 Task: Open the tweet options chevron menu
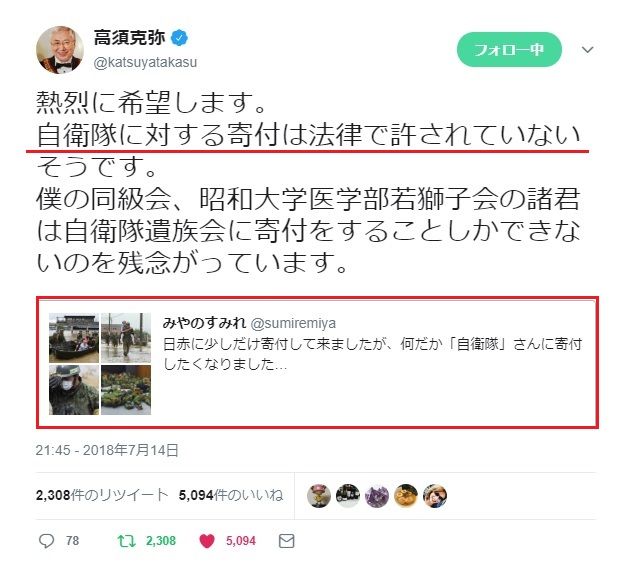pyautogui.click(x=587, y=50)
